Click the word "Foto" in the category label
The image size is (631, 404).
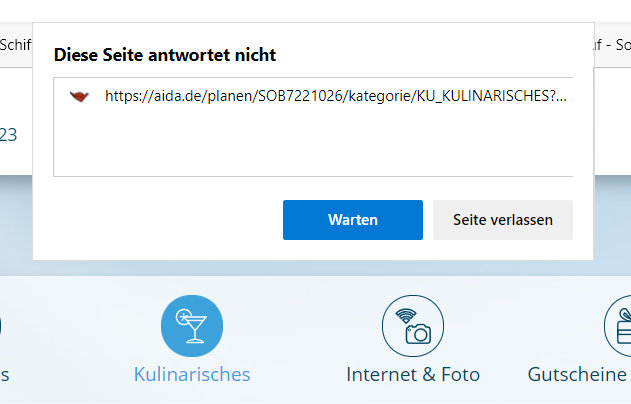pos(459,375)
